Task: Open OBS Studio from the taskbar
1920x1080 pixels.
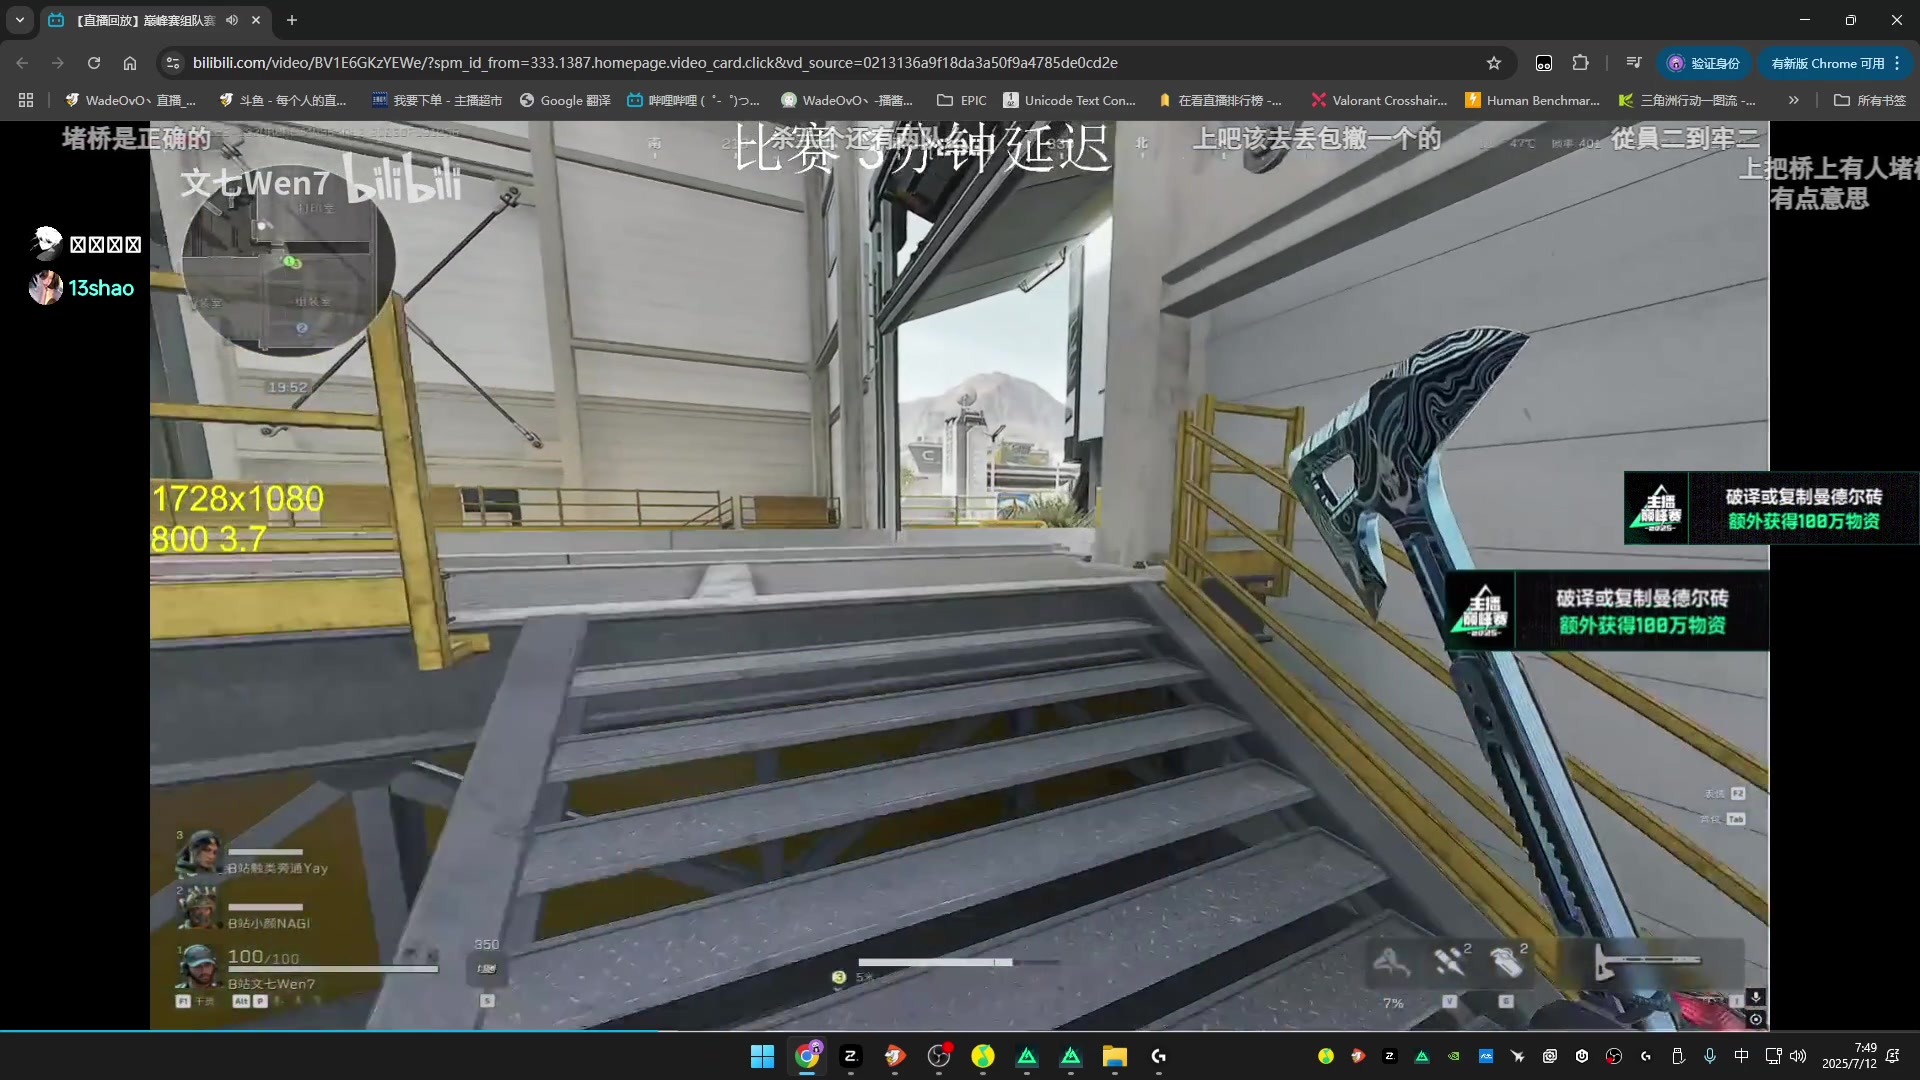Action: (x=939, y=1056)
